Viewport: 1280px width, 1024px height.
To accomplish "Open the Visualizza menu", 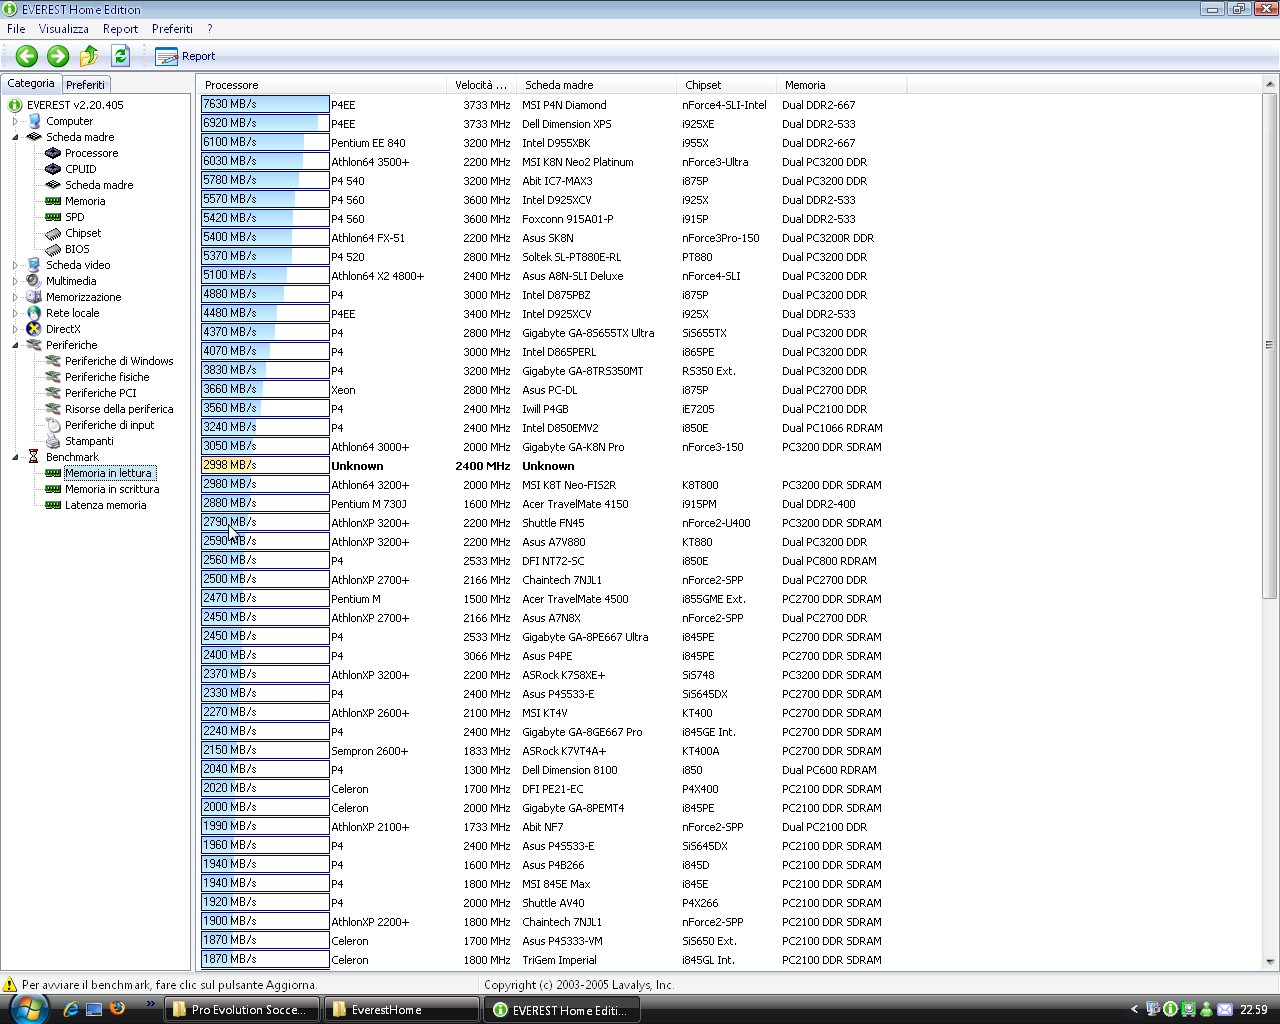I will pos(63,29).
